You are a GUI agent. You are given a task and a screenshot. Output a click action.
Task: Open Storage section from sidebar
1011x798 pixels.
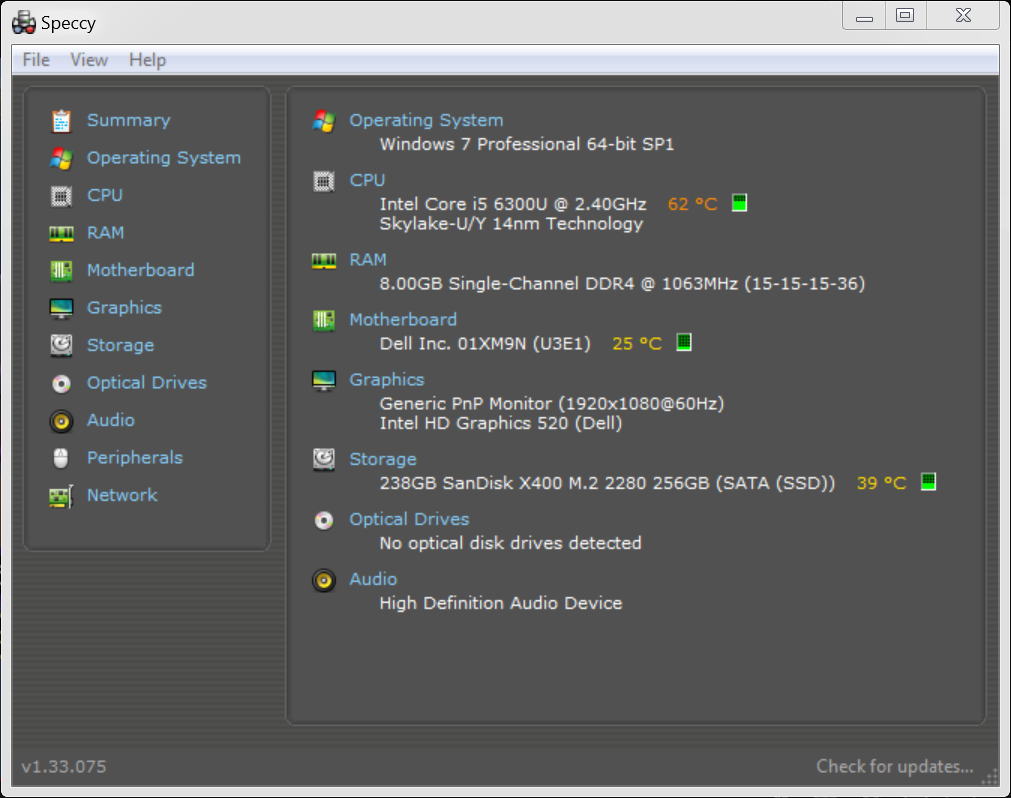click(121, 345)
